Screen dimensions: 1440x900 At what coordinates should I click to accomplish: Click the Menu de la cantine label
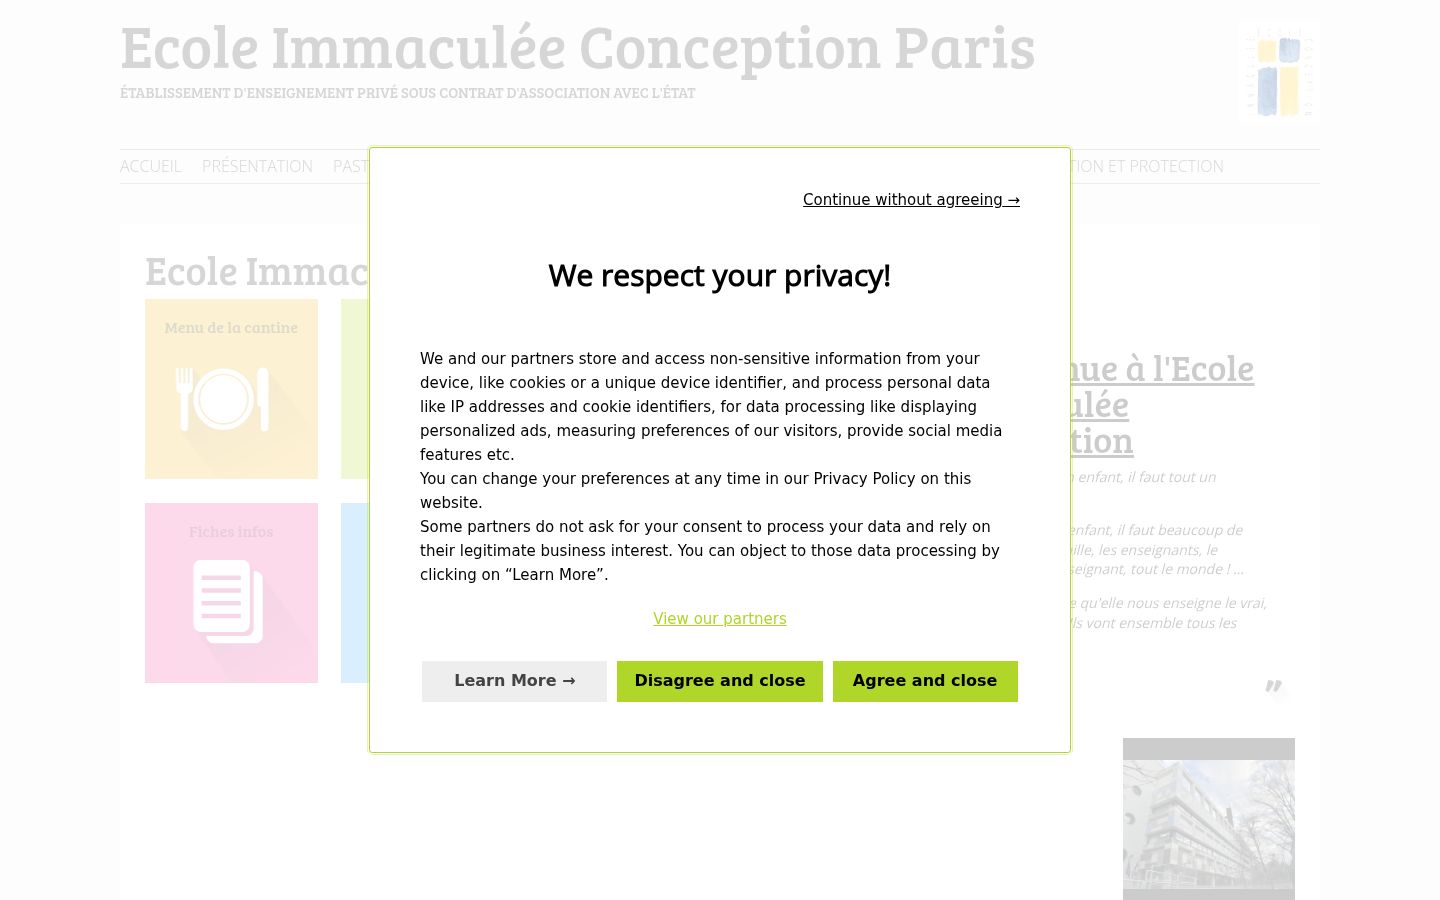[x=231, y=327]
